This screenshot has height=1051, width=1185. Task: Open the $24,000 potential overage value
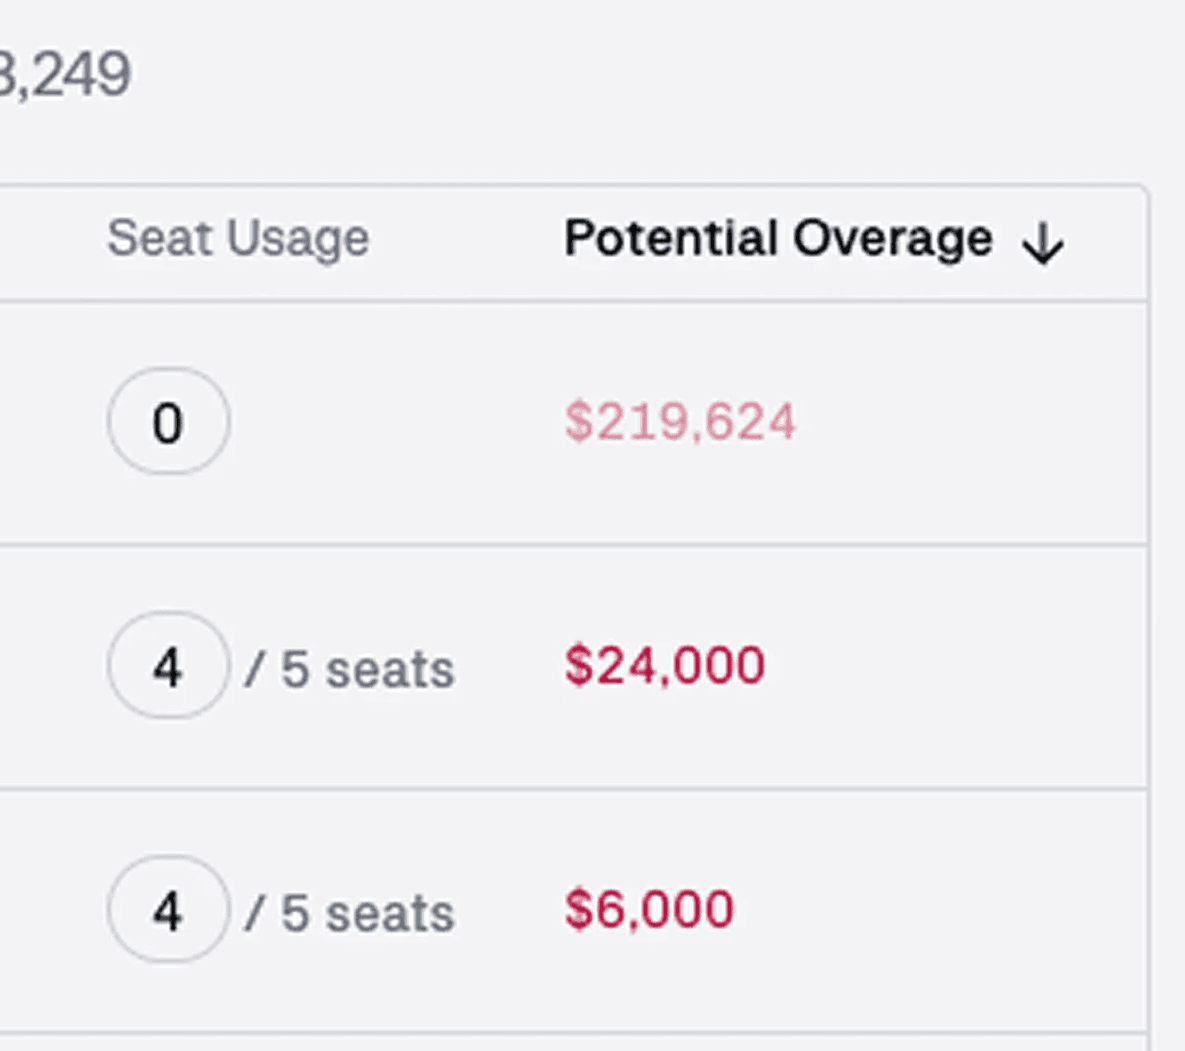point(665,666)
